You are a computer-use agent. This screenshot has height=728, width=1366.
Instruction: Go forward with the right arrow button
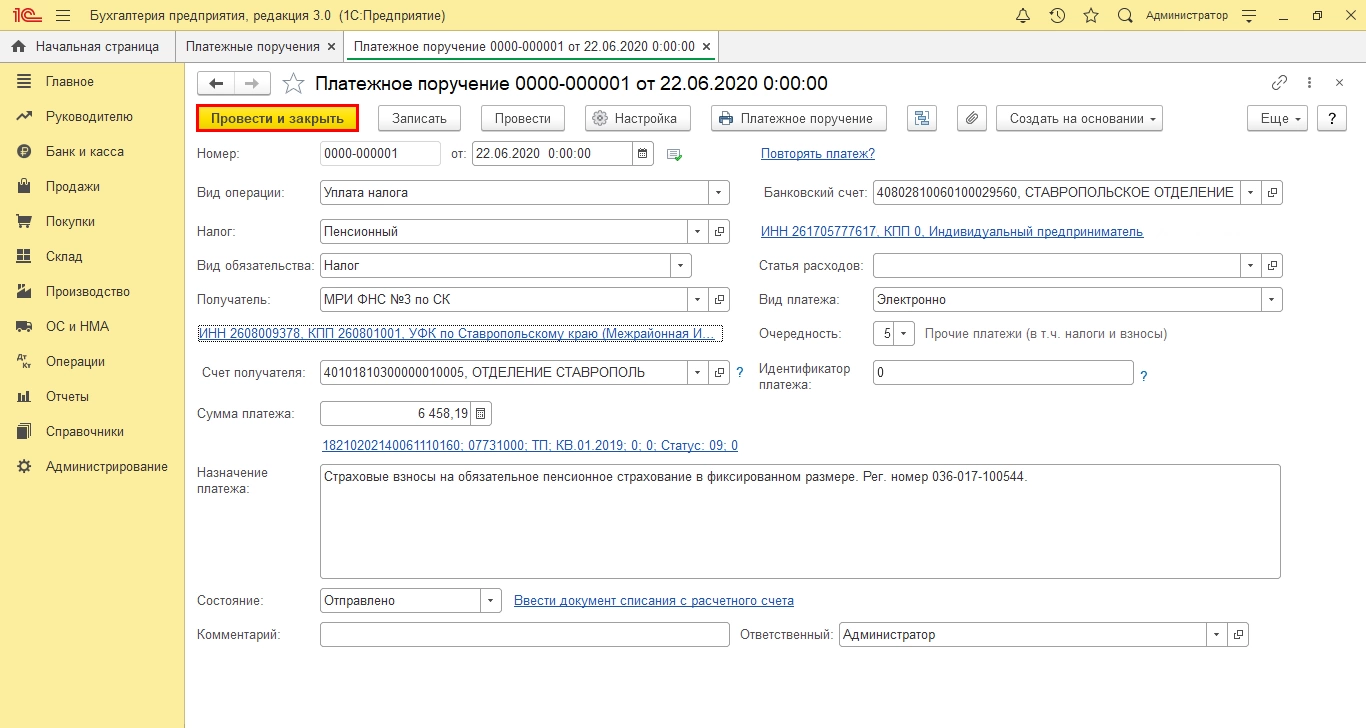[252, 84]
